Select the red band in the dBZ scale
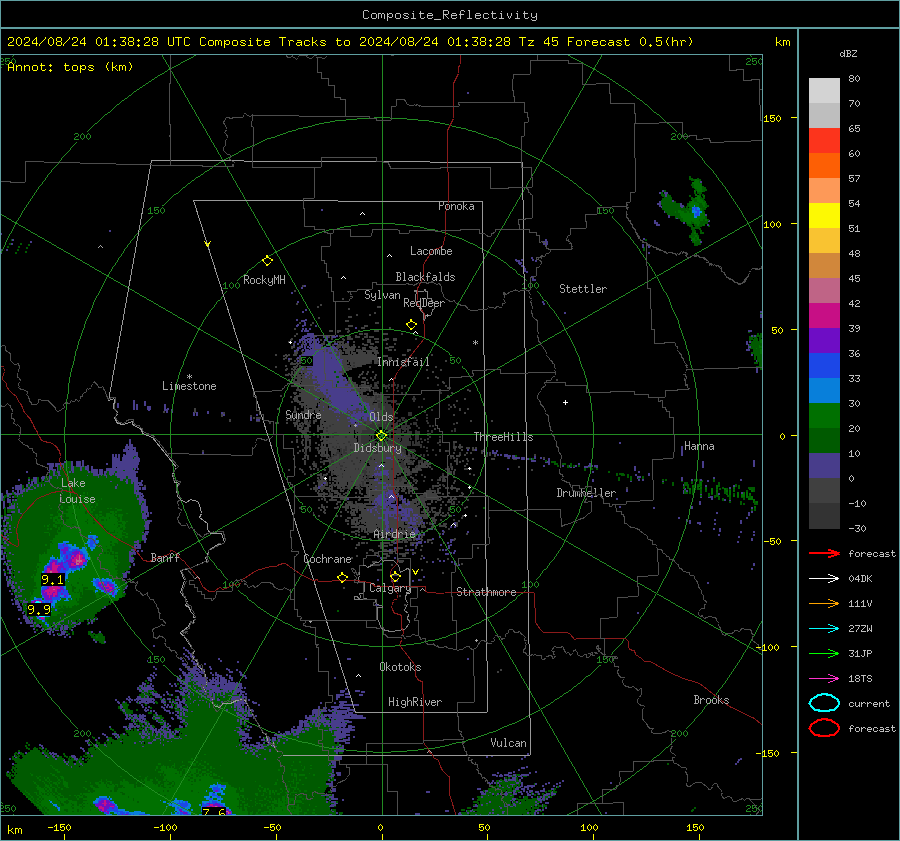Viewport: 900px width, 841px height. pos(824,140)
